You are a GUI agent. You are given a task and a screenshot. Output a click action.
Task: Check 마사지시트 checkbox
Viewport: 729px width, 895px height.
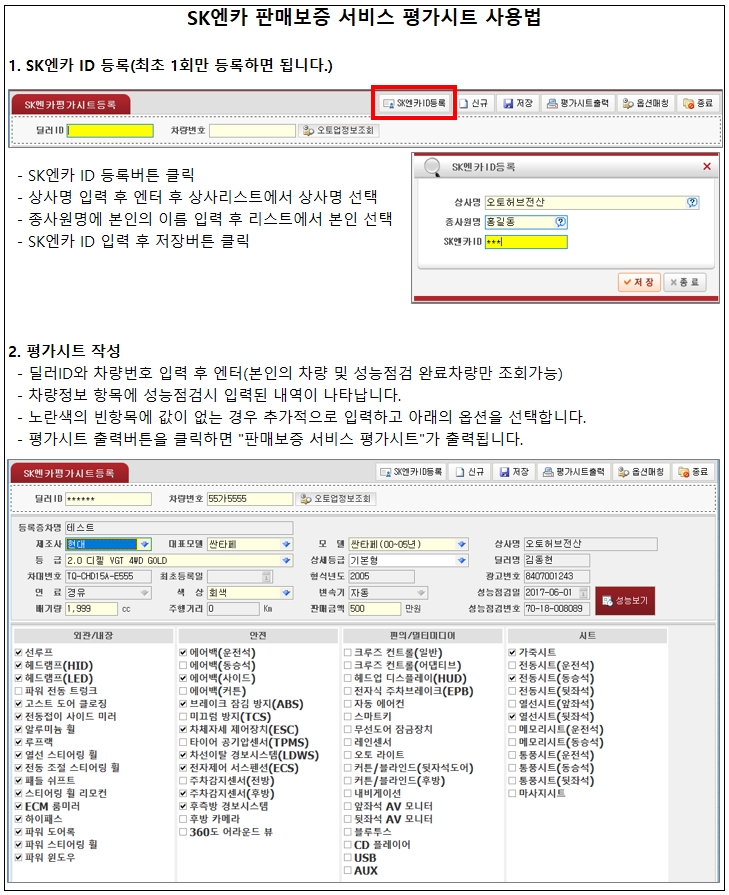(512, 793)
